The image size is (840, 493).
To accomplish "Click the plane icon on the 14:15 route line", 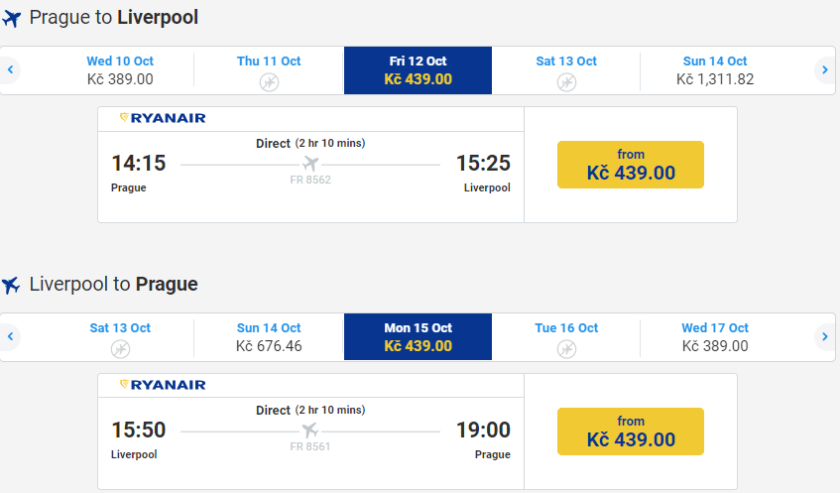I will pyautogui.click(x=310, y=164).
